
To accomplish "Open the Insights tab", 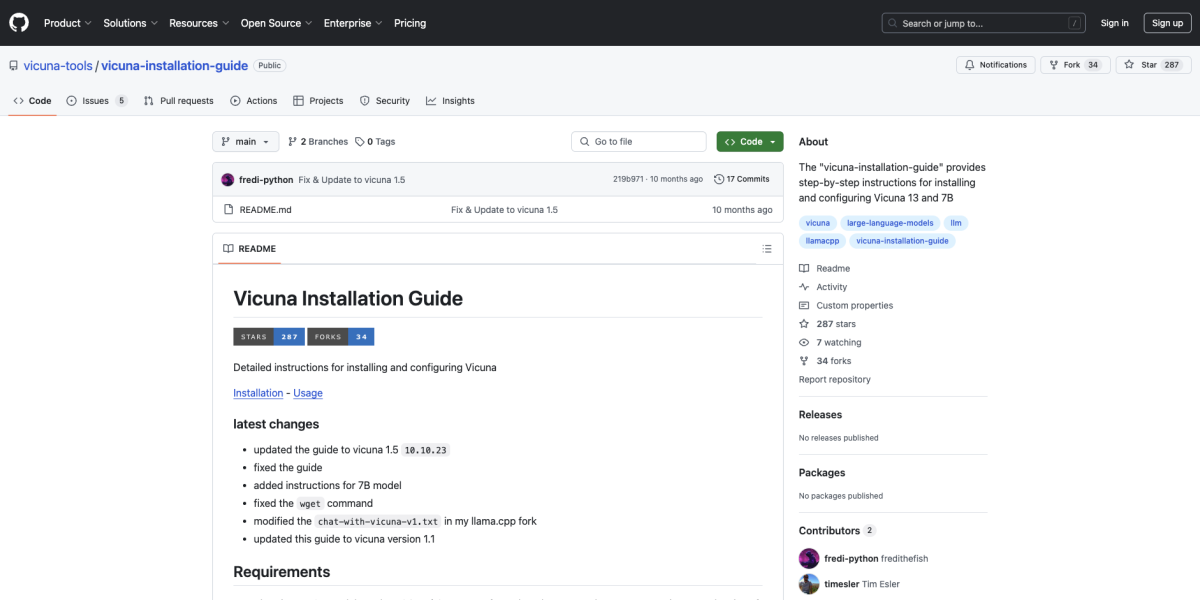I will click(450, 101).
